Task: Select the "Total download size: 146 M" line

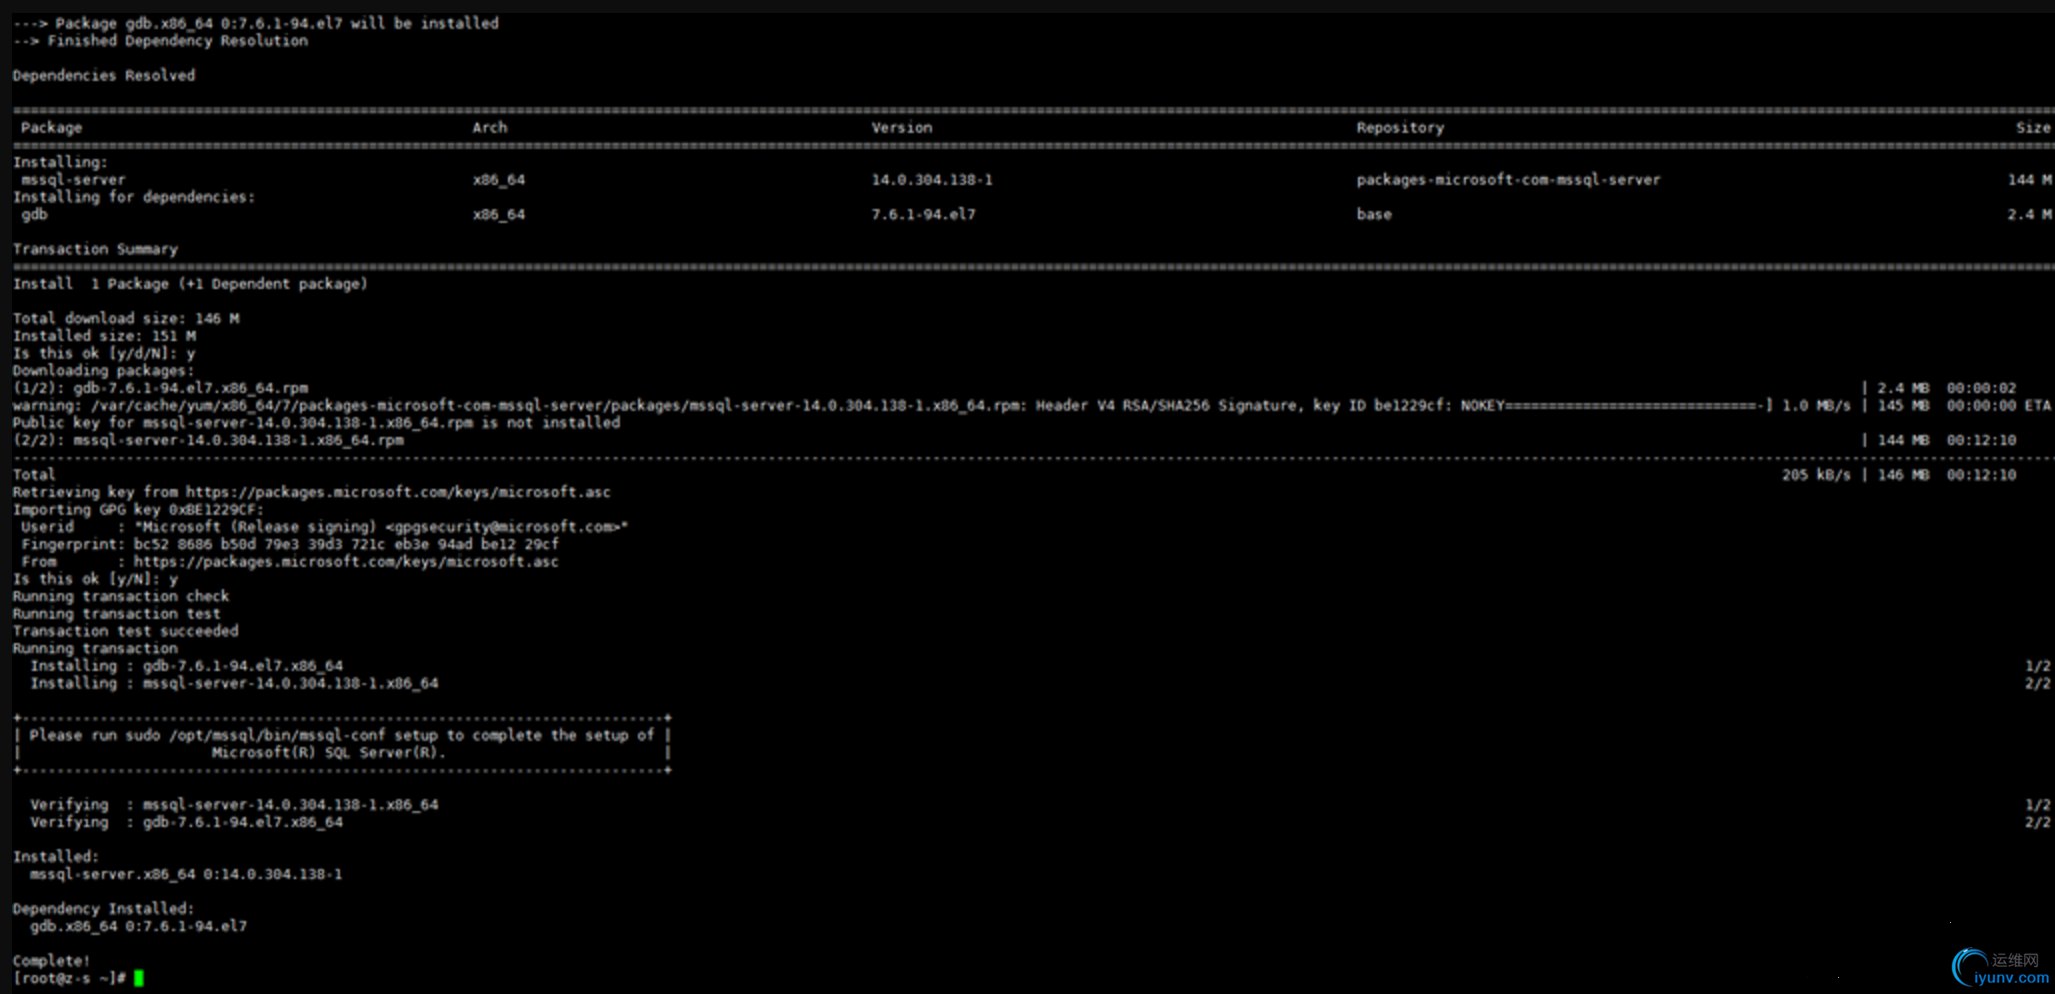Action: coord(126,319)
